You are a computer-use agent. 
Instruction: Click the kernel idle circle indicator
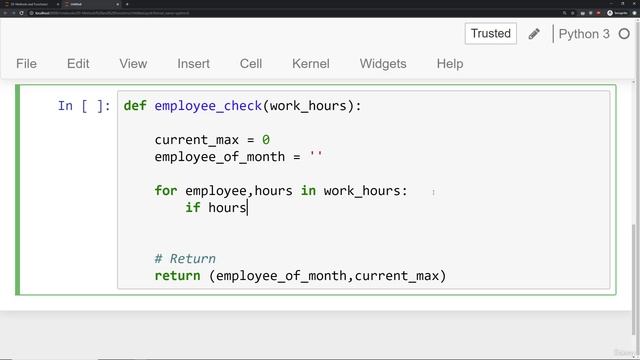tap(624, 34)
